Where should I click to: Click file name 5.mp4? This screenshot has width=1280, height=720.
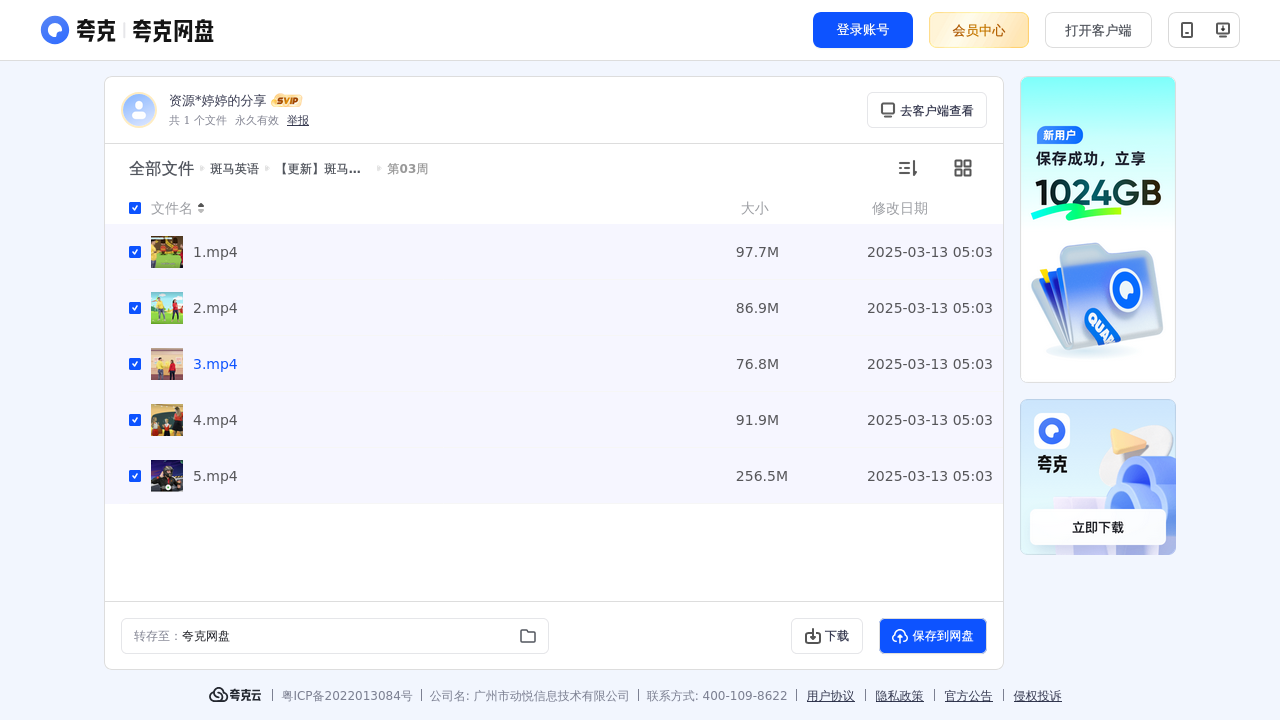pyautogui.click(x=215, y=476)
